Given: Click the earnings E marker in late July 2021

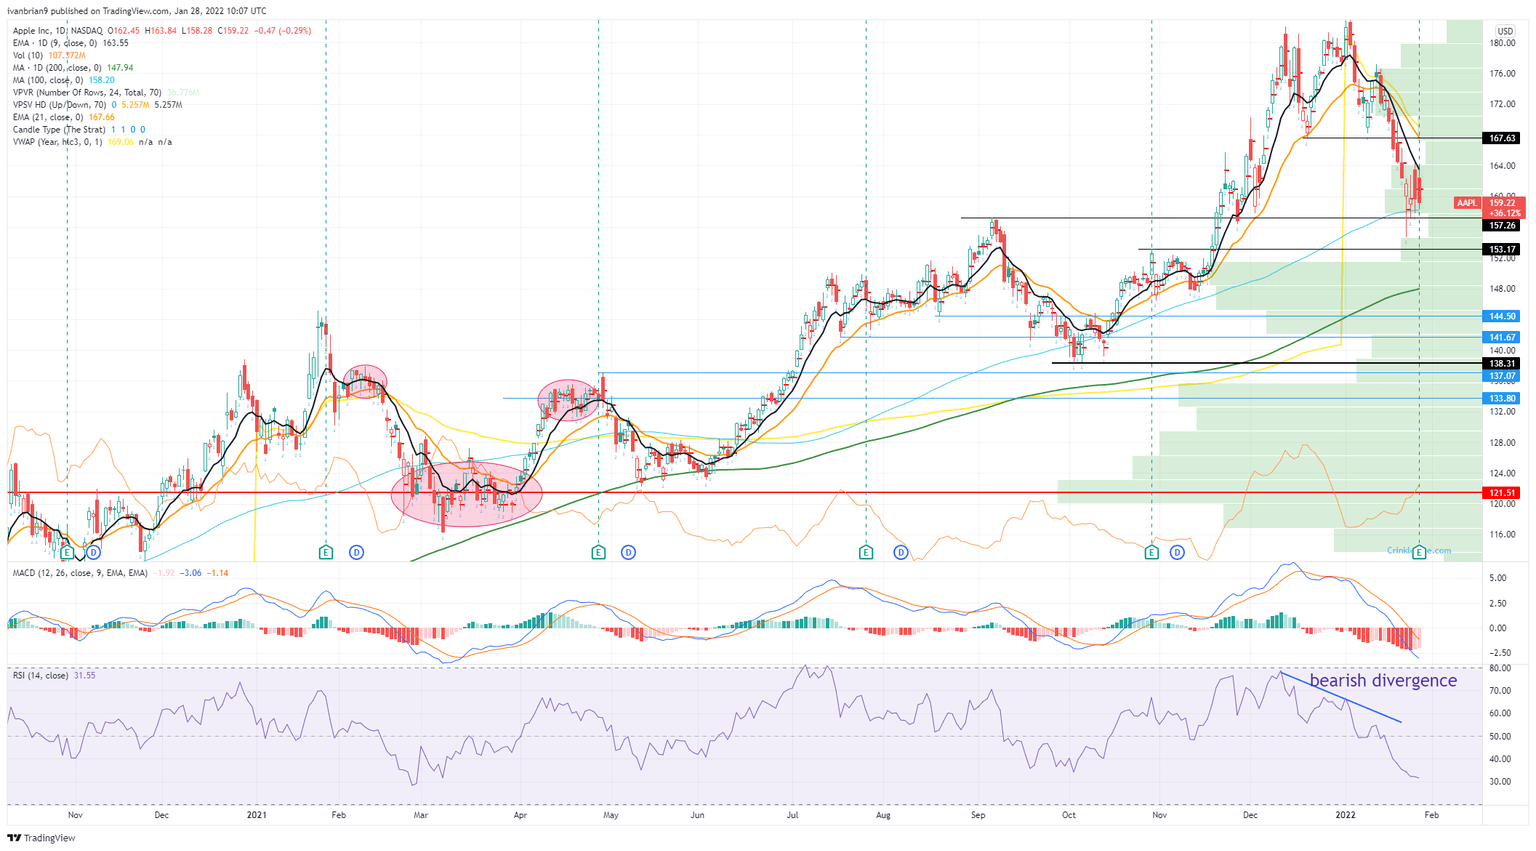Looking at the screenshot, I should click(x=866, y=552).
